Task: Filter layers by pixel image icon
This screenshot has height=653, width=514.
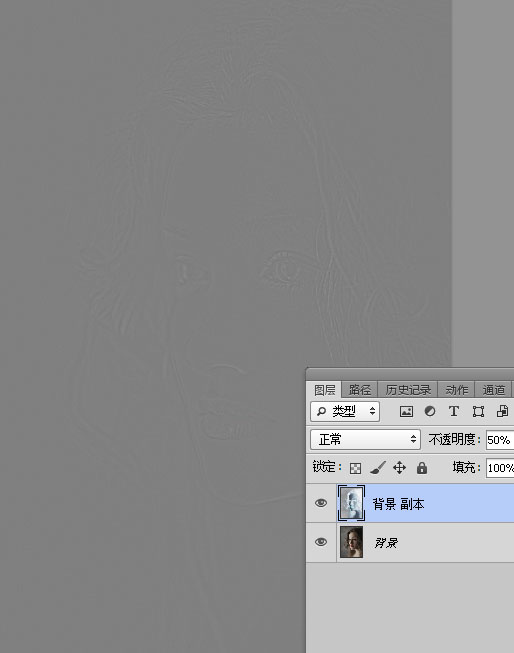Action: point(406,411)
